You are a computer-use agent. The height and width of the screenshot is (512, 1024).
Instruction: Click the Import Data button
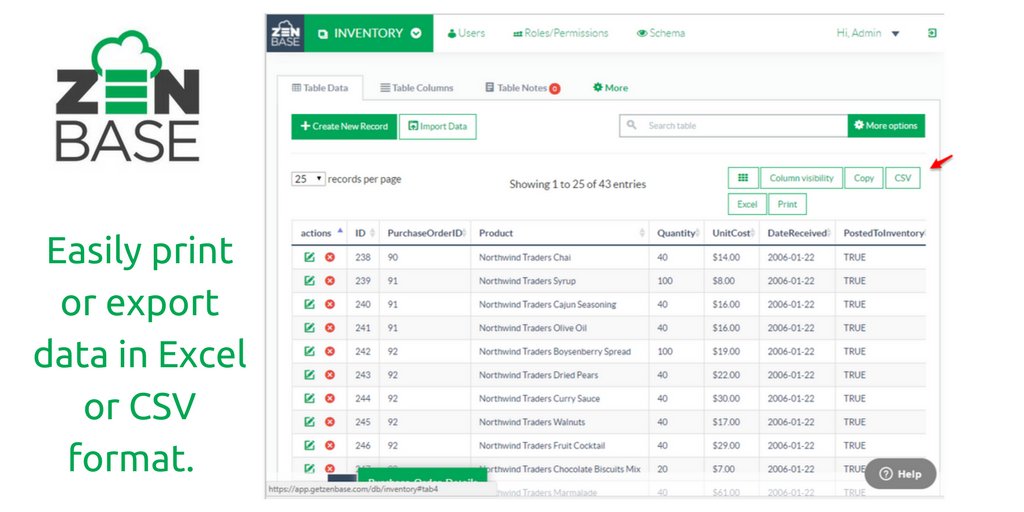(x=438, y=126)
